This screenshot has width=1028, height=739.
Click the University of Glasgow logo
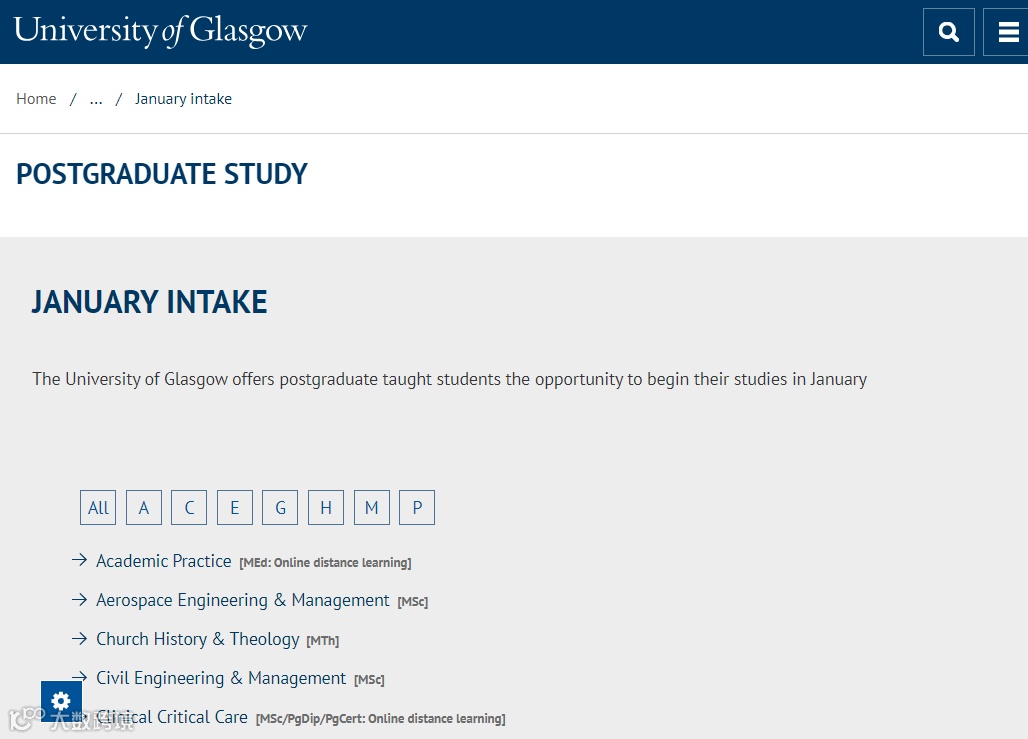click(161, 31)
